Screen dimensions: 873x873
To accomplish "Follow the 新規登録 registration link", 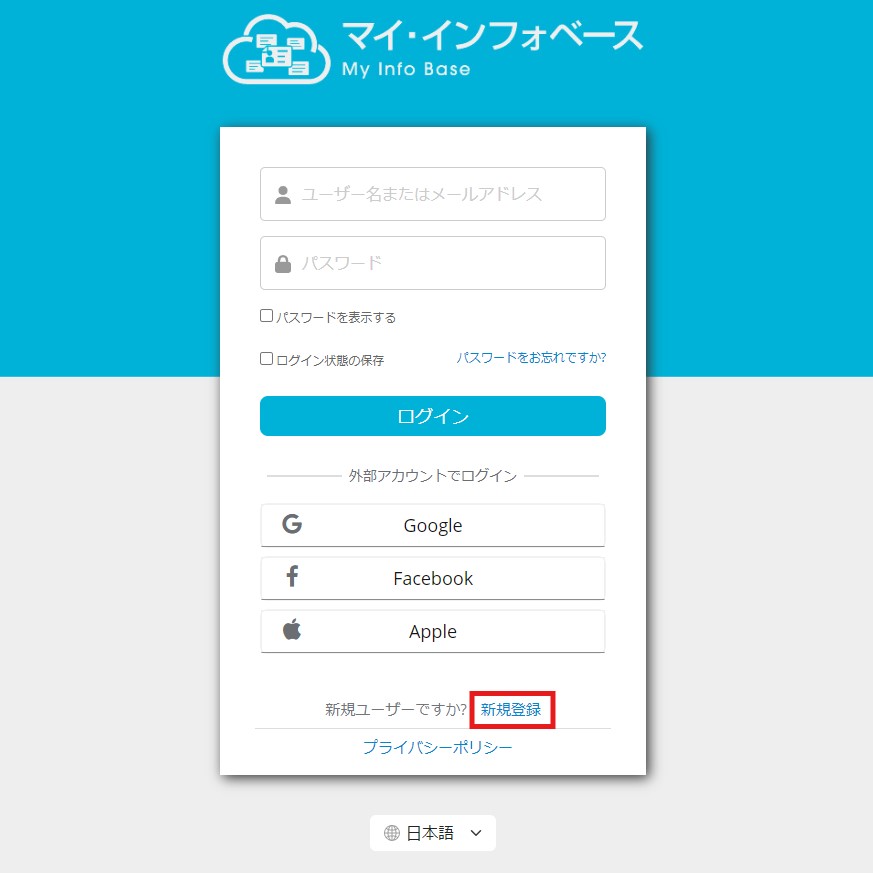I will (511, 709).
